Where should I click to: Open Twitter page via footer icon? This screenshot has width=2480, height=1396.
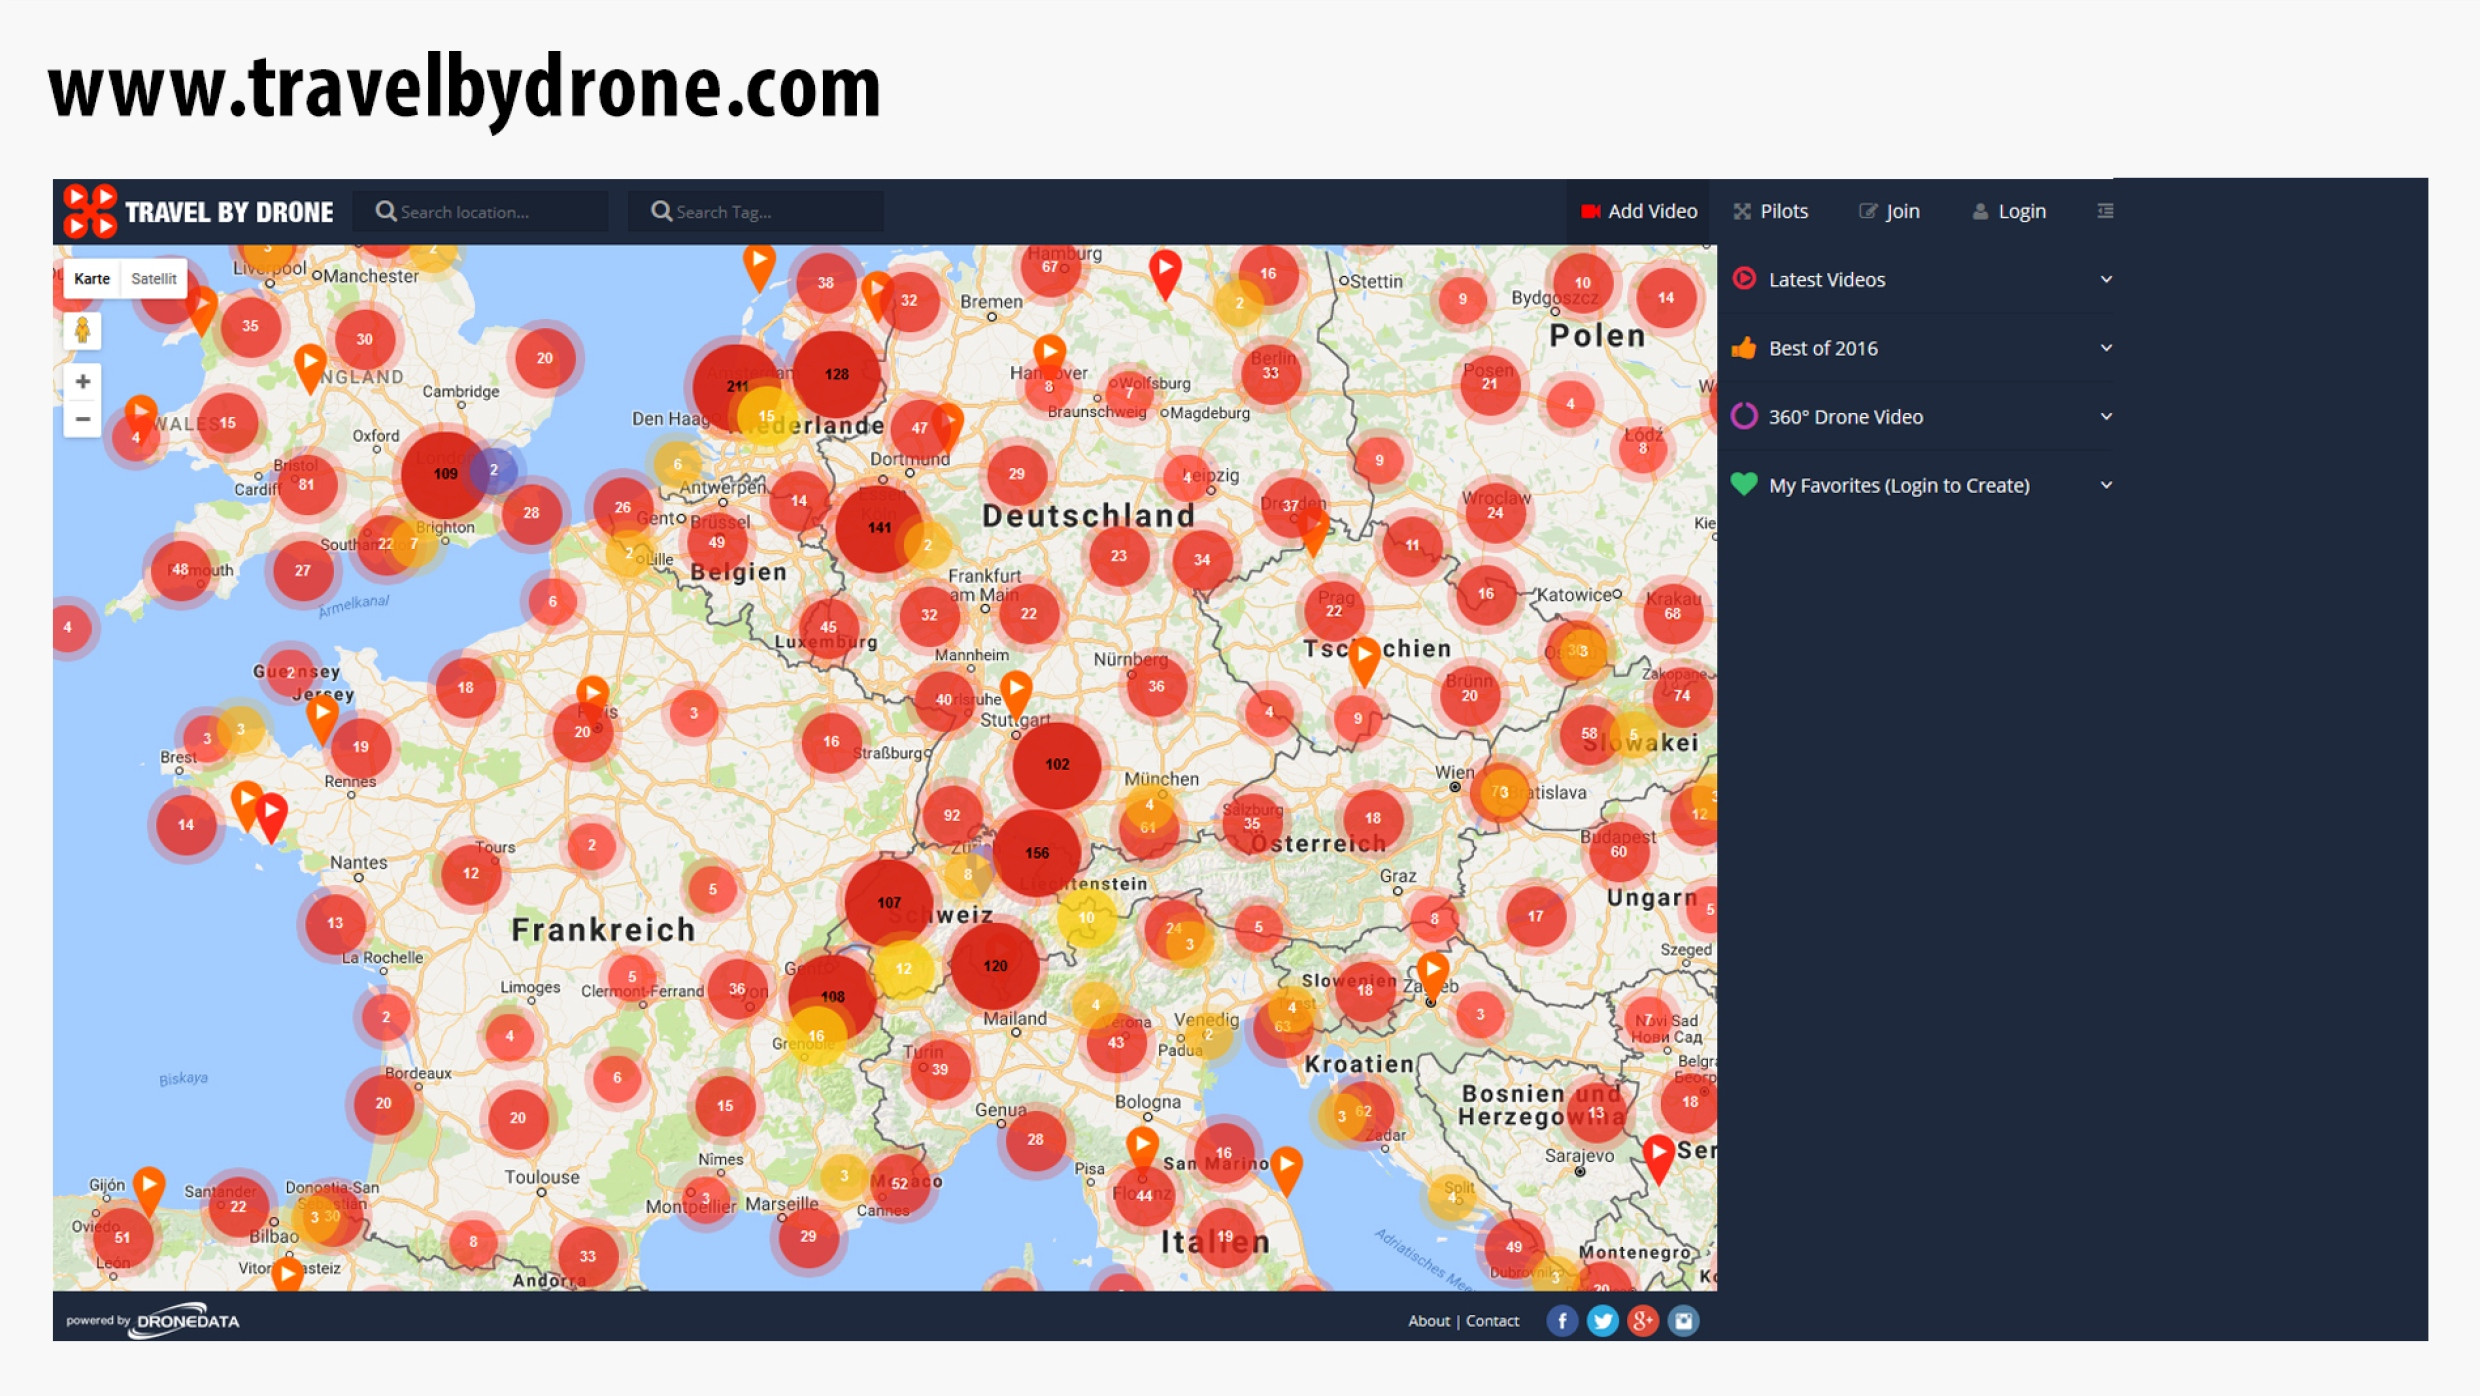pos(1602,1321)
